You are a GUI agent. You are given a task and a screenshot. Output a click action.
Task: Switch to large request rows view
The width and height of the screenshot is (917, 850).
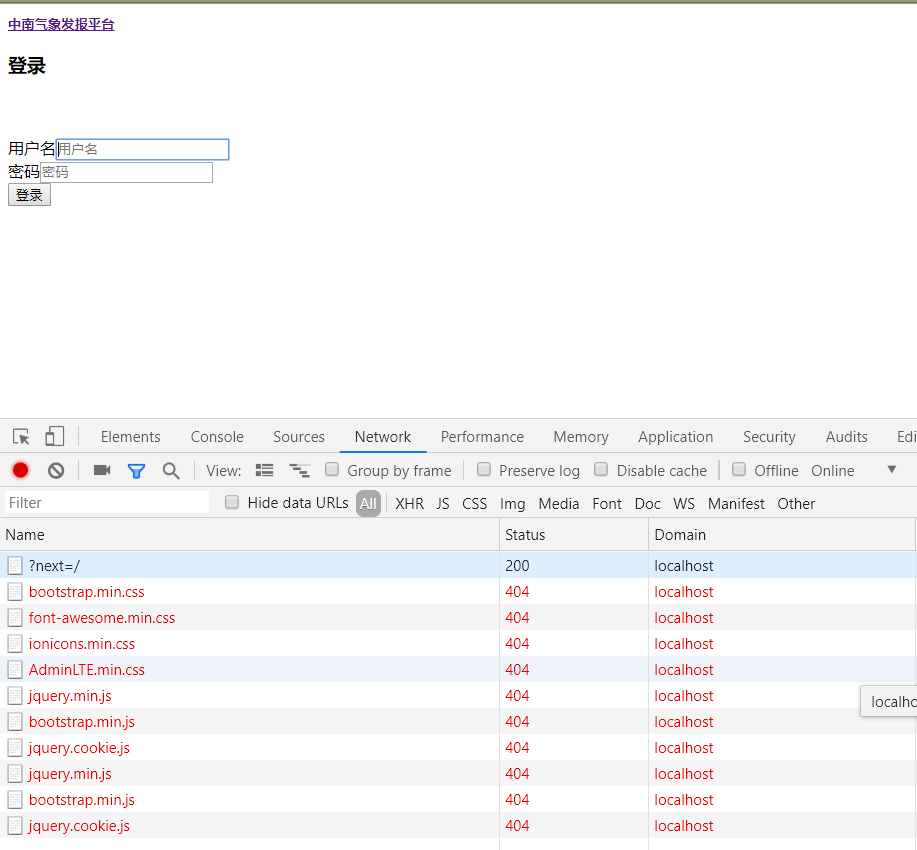click(x=264, y=470)
